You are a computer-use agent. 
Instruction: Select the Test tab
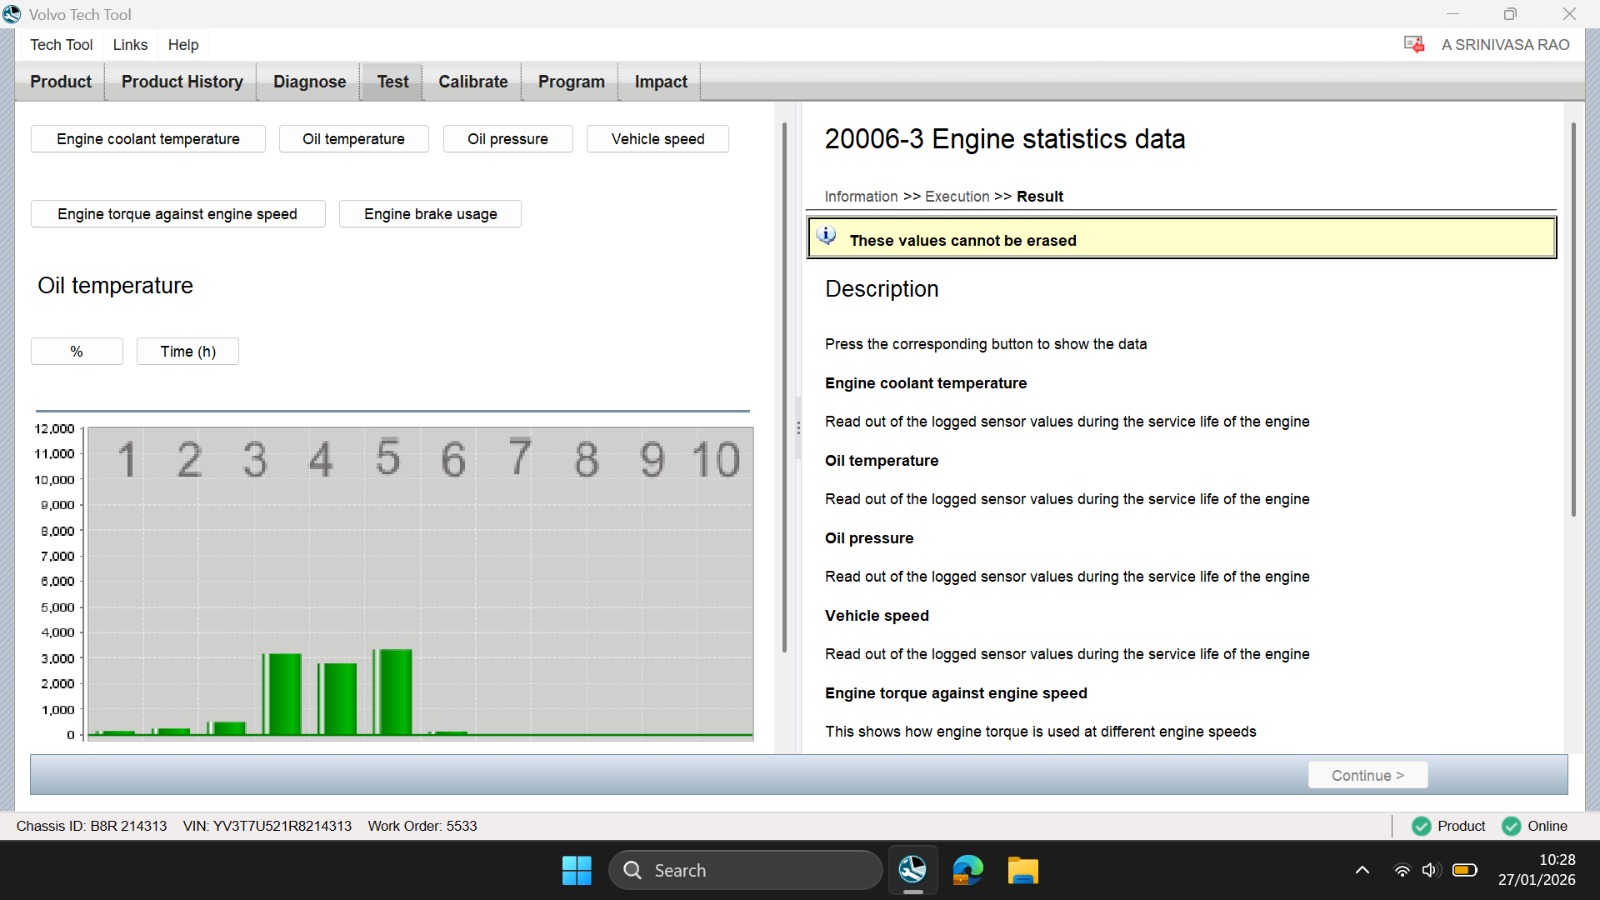tap(392, 82)
